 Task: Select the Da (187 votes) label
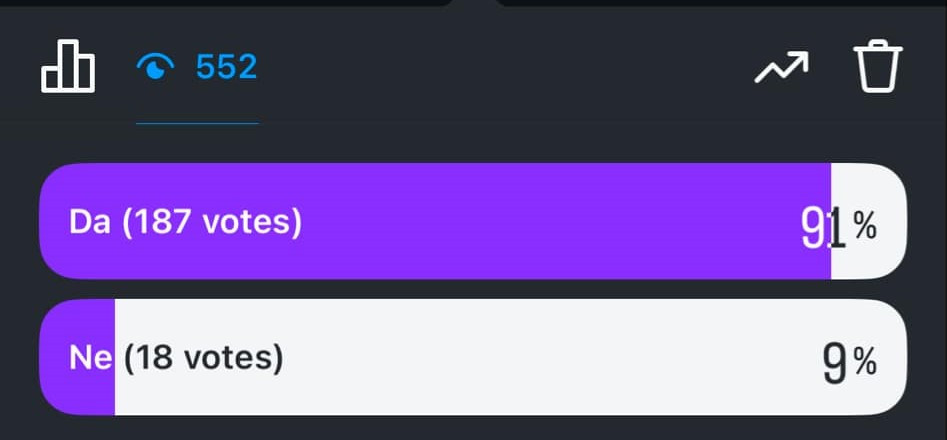pos(185,222)
